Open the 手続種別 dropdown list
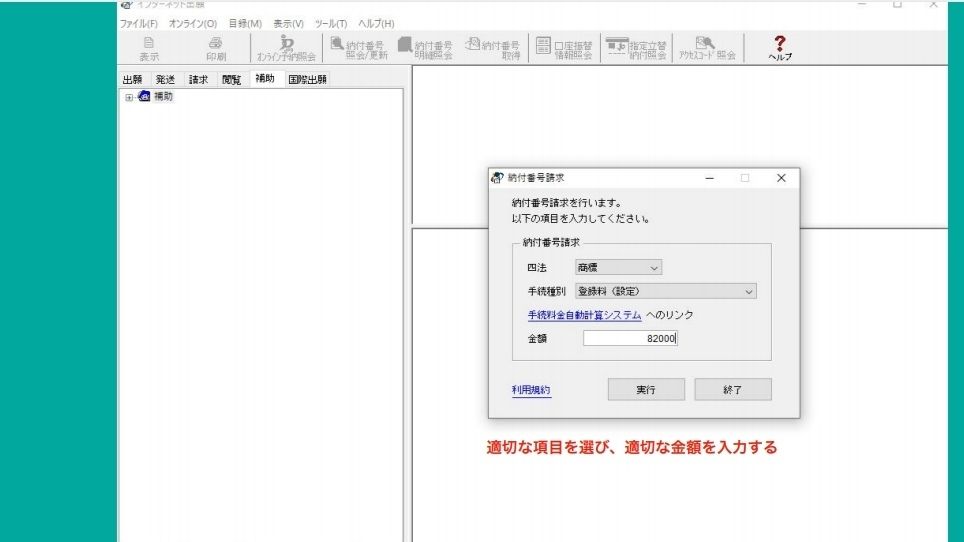The image size is (964, 542). tap(665, 291)
